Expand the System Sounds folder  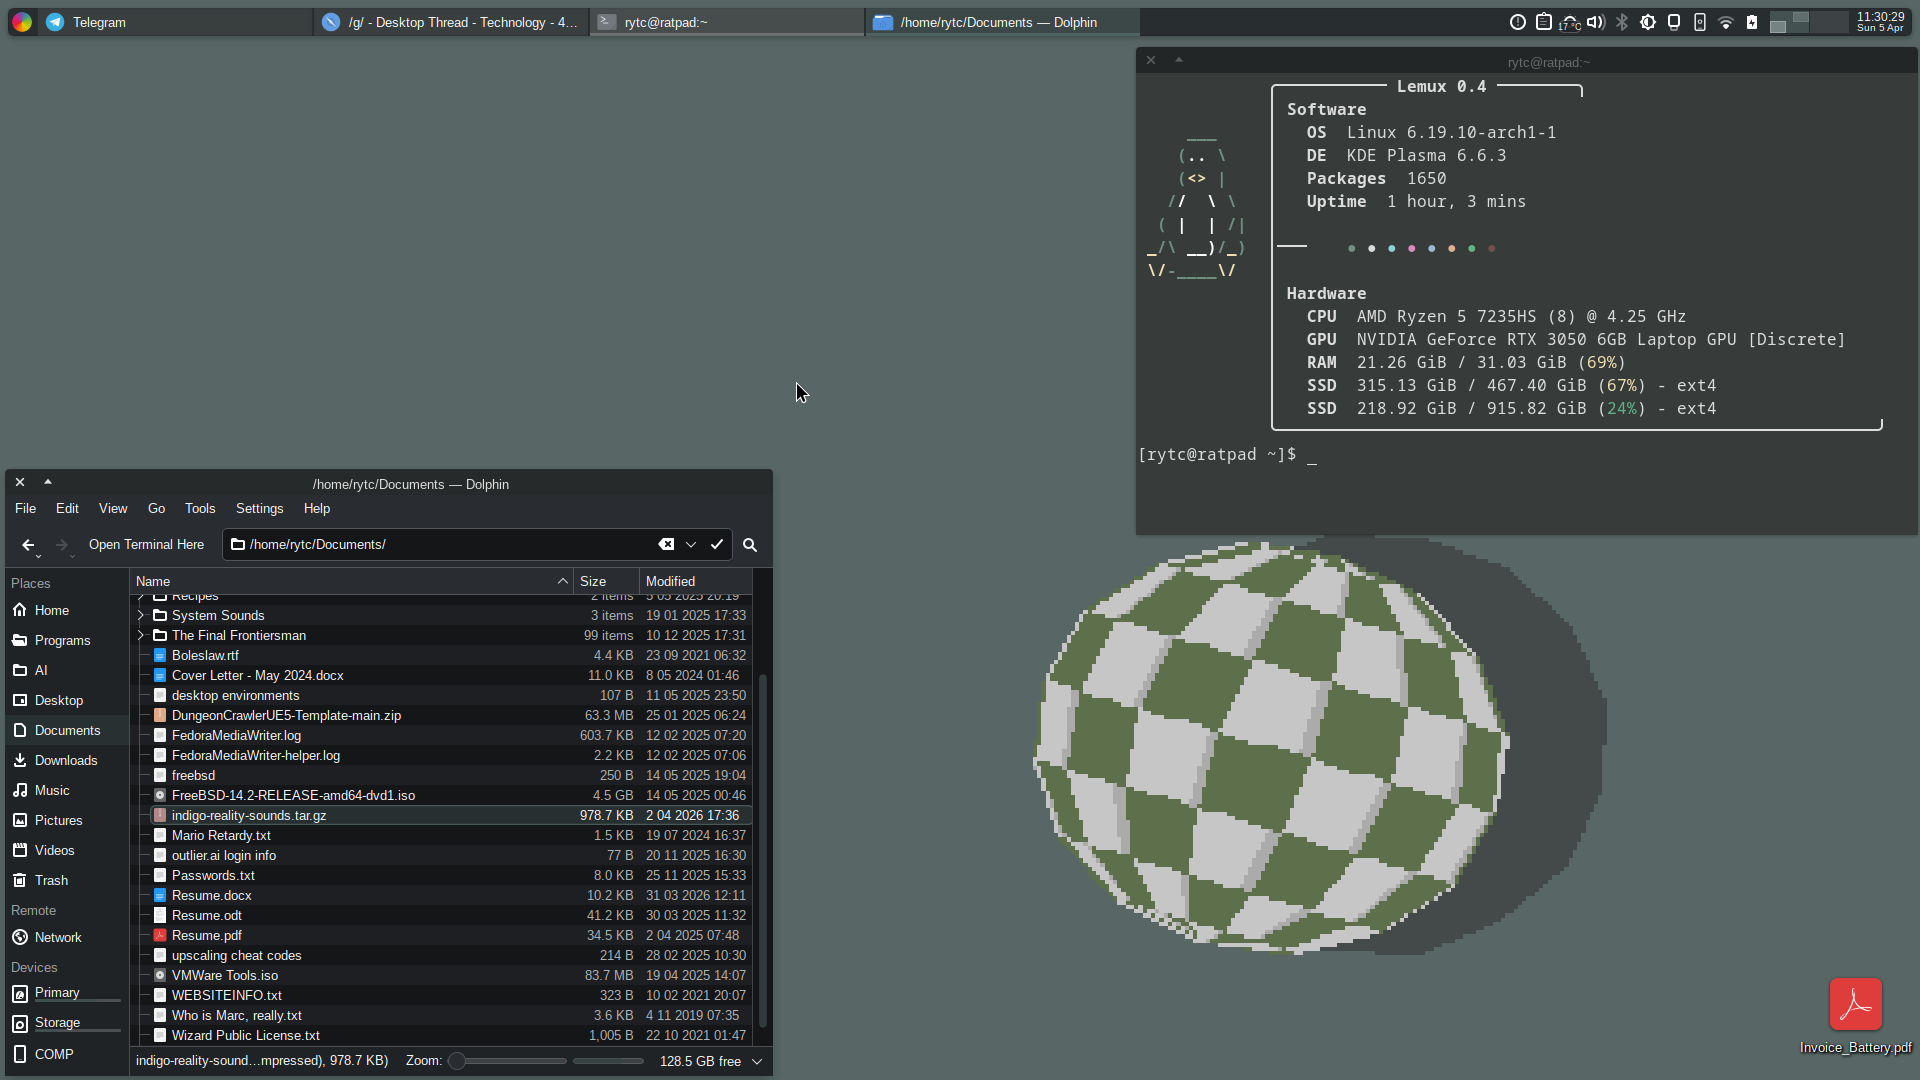click(x=141, y=616)
